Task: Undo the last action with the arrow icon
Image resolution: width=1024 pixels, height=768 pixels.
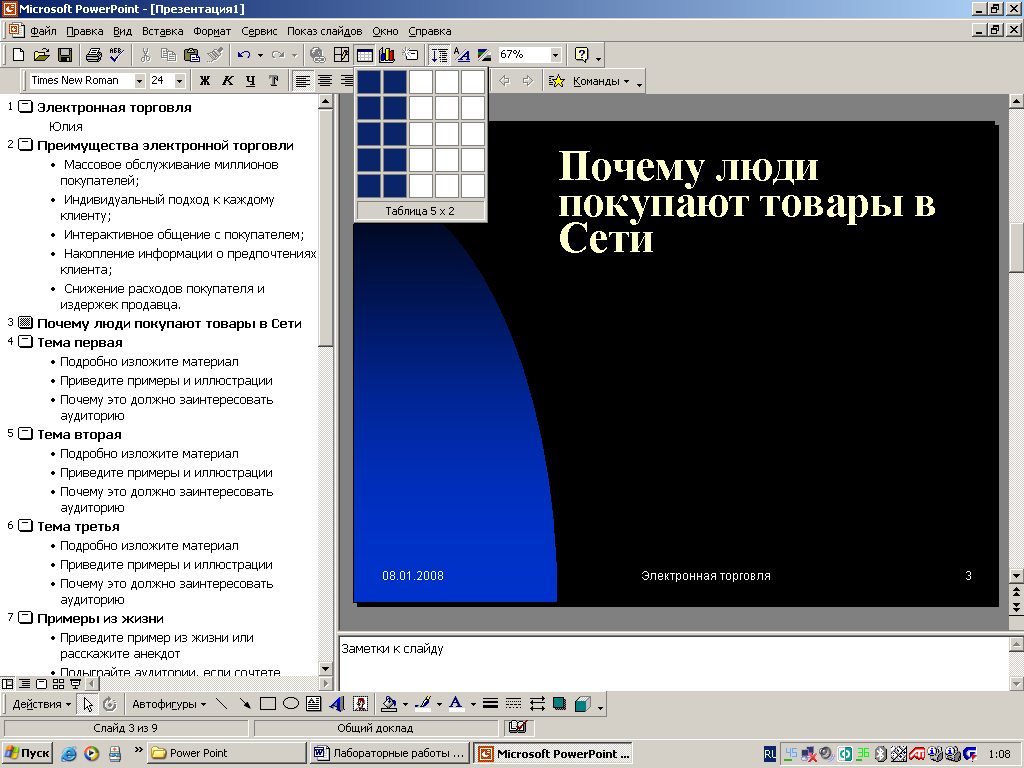Action: point(244,55)
